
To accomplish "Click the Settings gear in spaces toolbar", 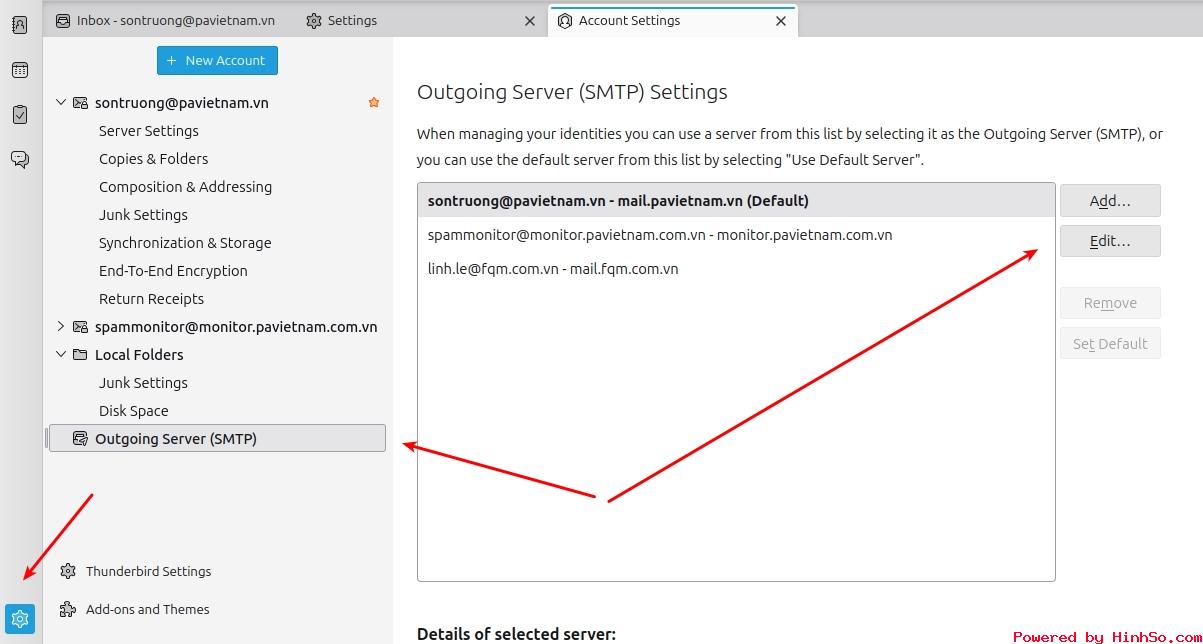I will [x=20, y=619].
